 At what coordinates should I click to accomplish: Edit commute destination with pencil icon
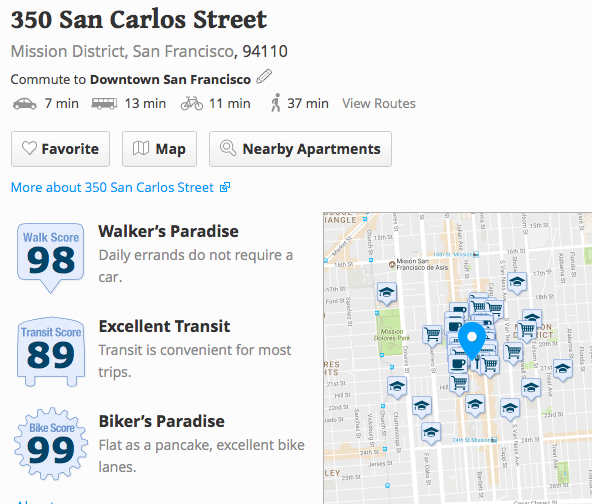coord(264,77)
